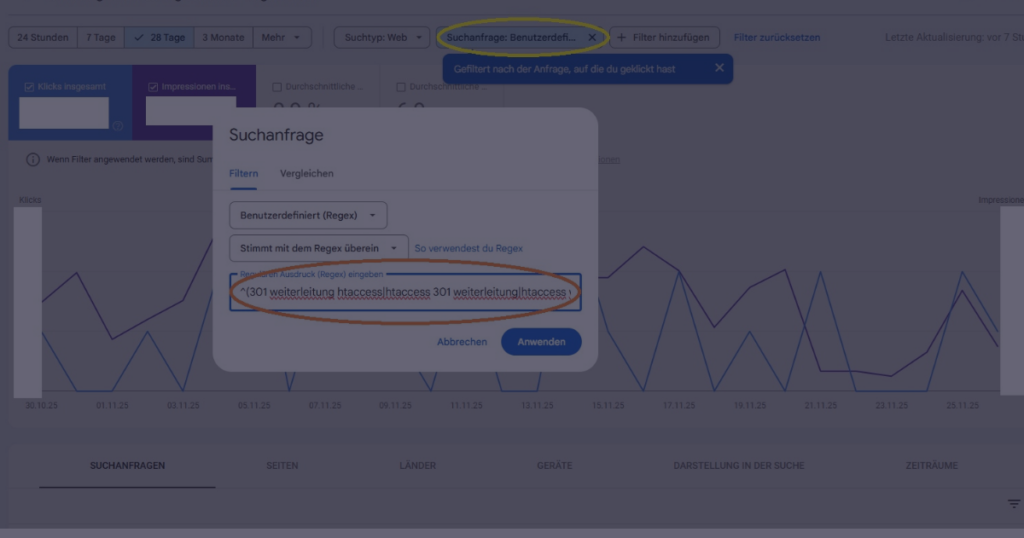
Task: Dismiss the blue 'Gefiltert nach der Anfrage' tooltip
Action: click(x=719, y=68)
